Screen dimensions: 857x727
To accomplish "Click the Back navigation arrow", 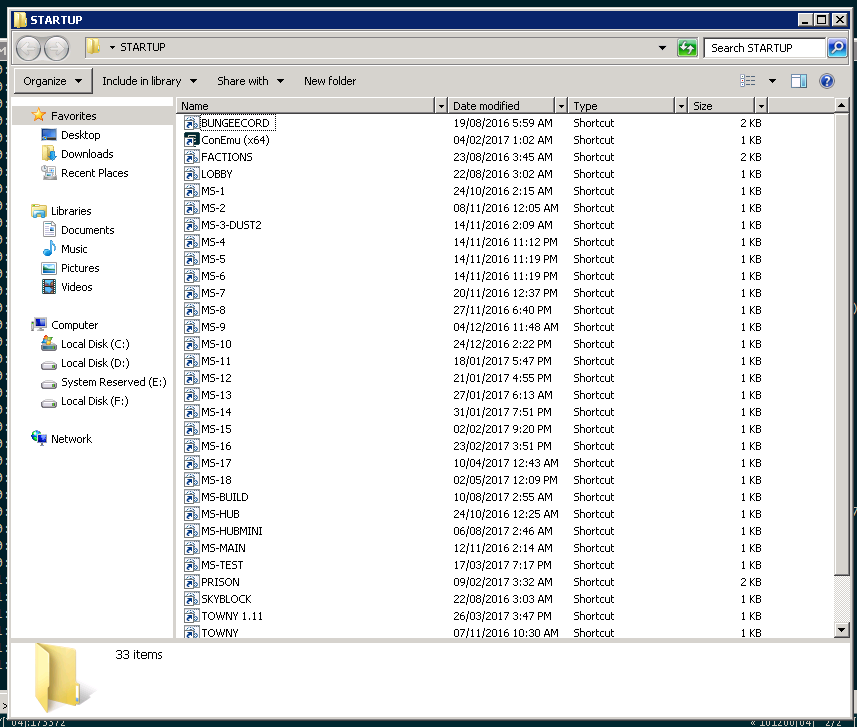I will (x=29, y=48).
